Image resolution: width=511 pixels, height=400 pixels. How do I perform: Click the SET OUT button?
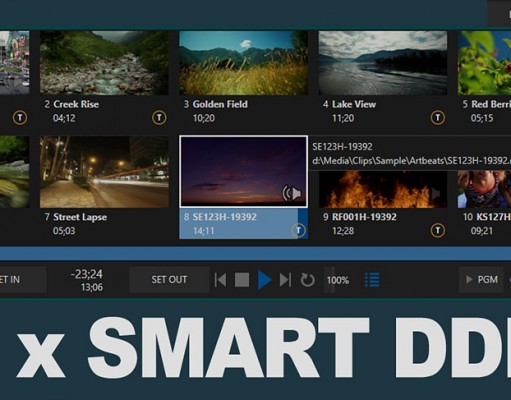(169, 279)
